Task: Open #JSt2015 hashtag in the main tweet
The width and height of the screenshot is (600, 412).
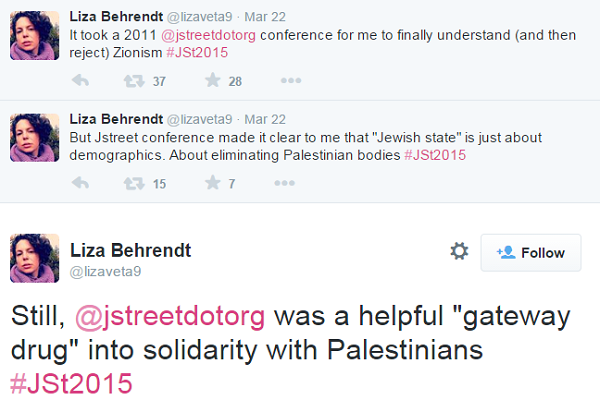Action: pos(72,383)
